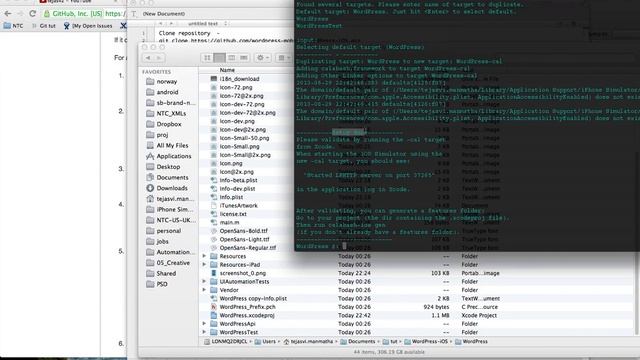Click Documents in Finder path bar
Image resolution: width=640 pixels, height=360 pixels.
point(358,342)
